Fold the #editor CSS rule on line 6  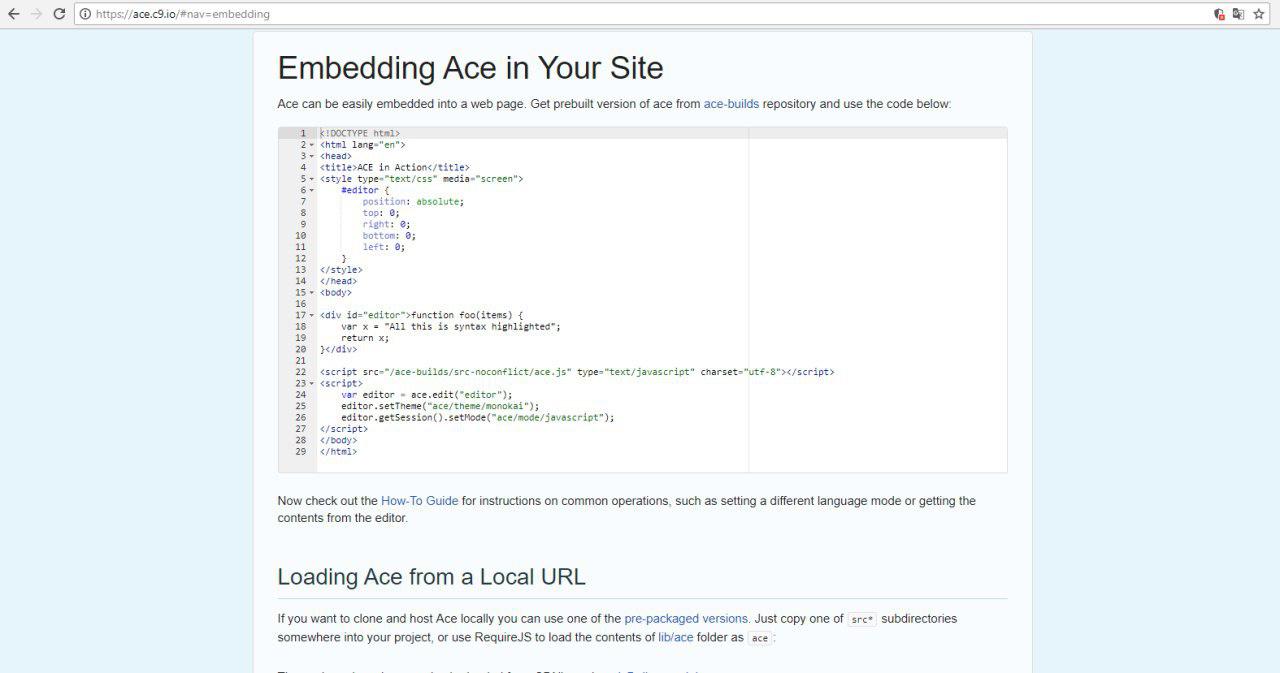[x=311, y=190]
